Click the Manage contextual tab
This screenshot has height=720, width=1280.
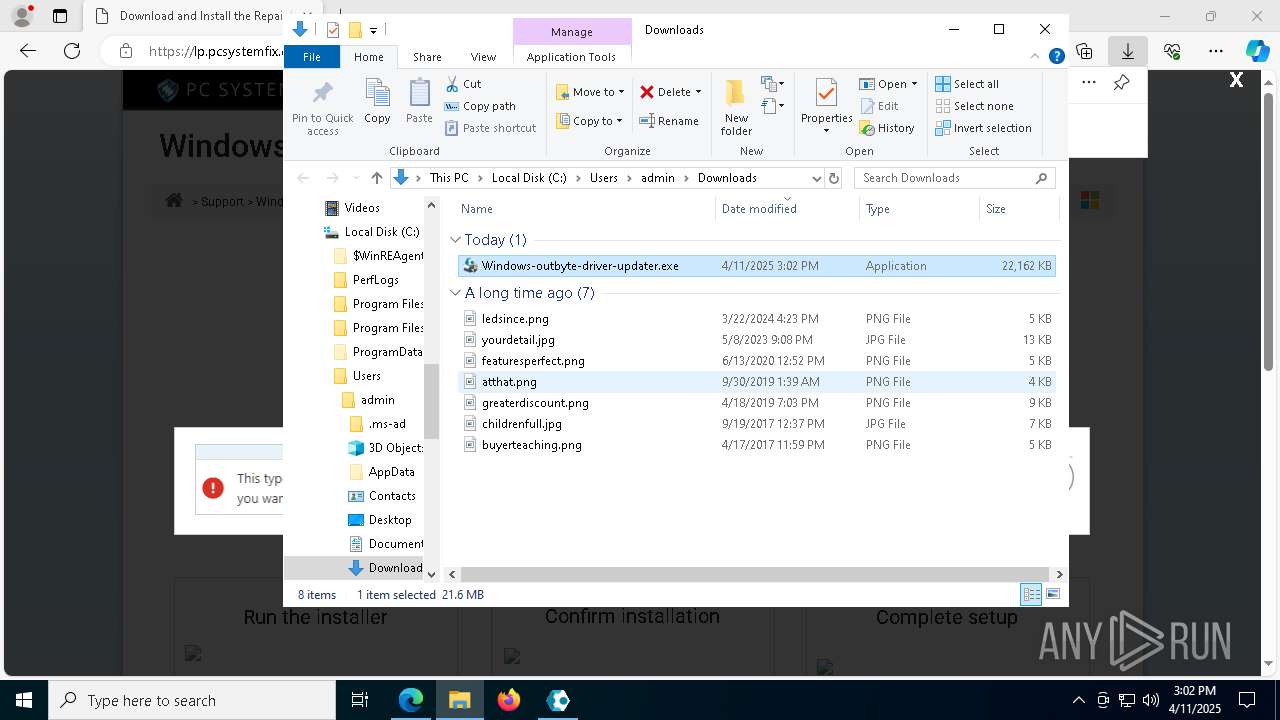point(572,32)
